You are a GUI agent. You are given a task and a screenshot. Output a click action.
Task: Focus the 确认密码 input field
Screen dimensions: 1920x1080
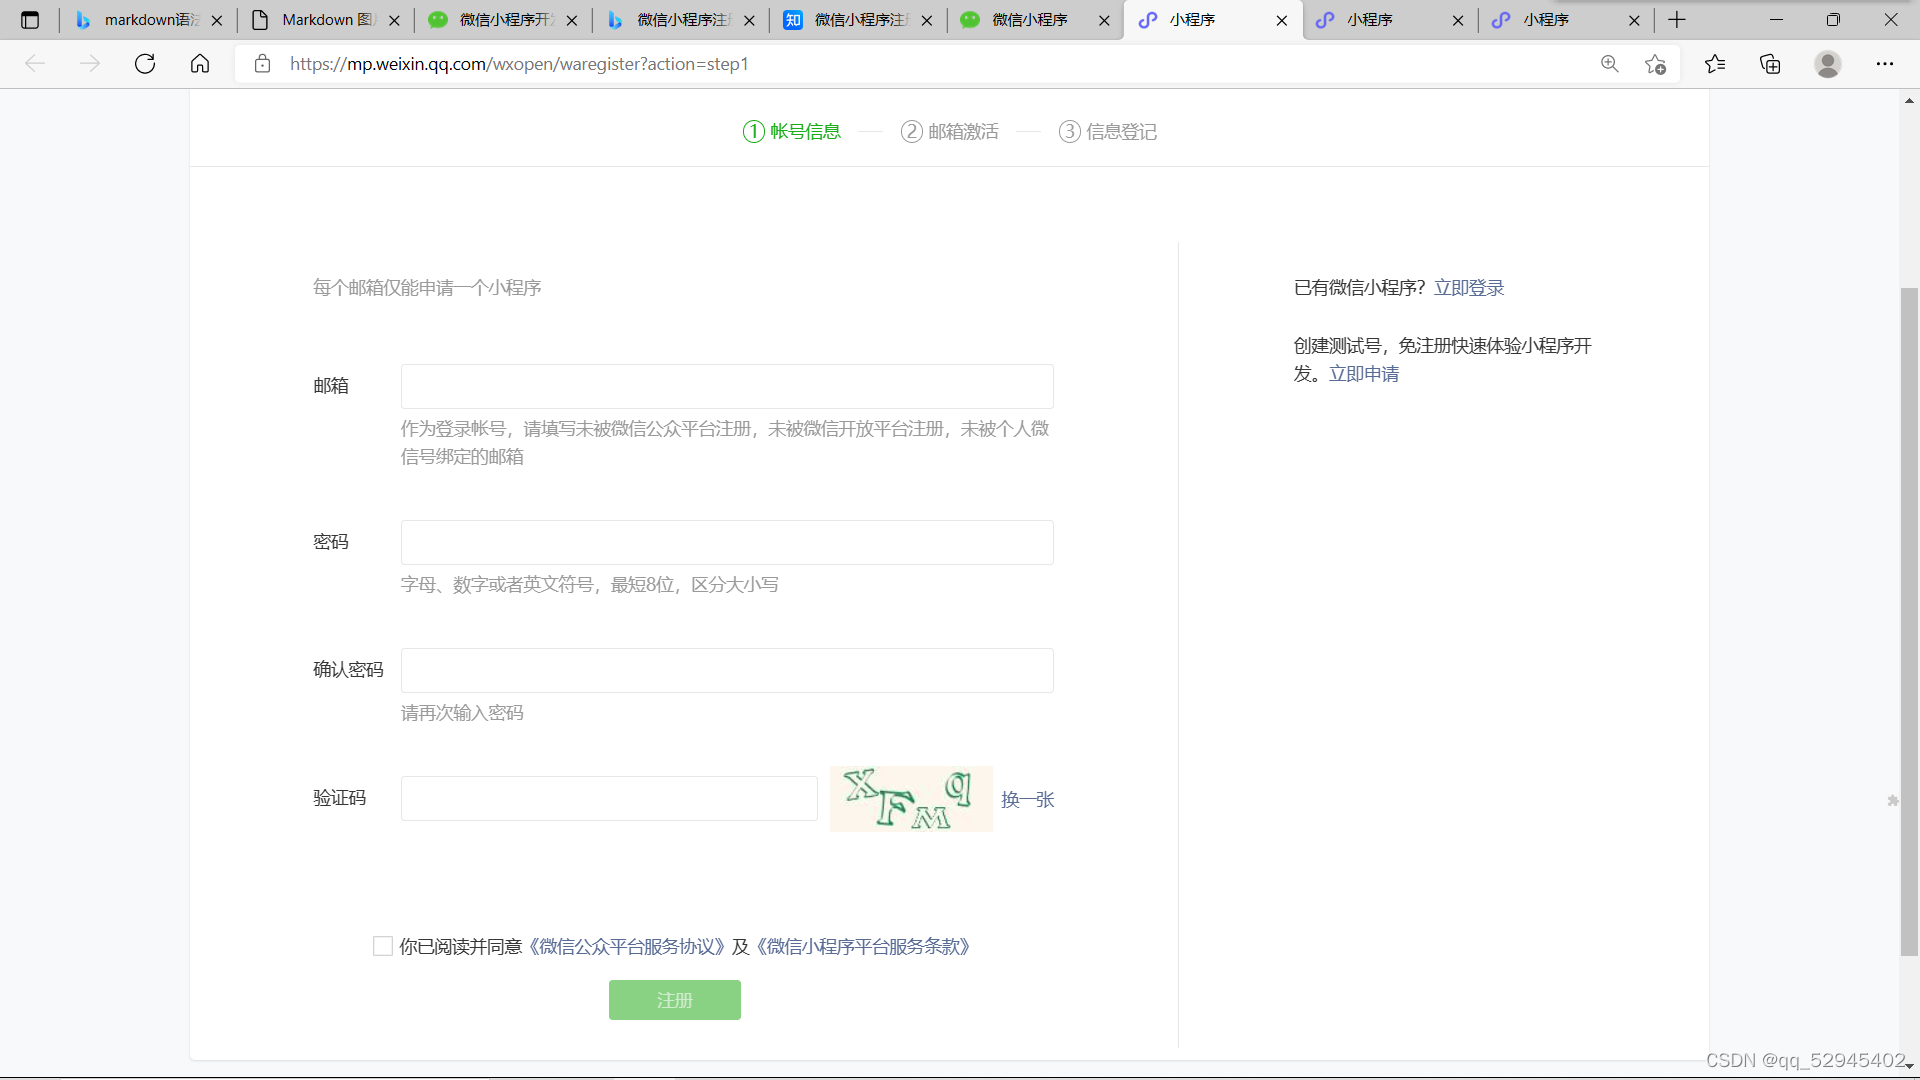[x=727, y=670]
